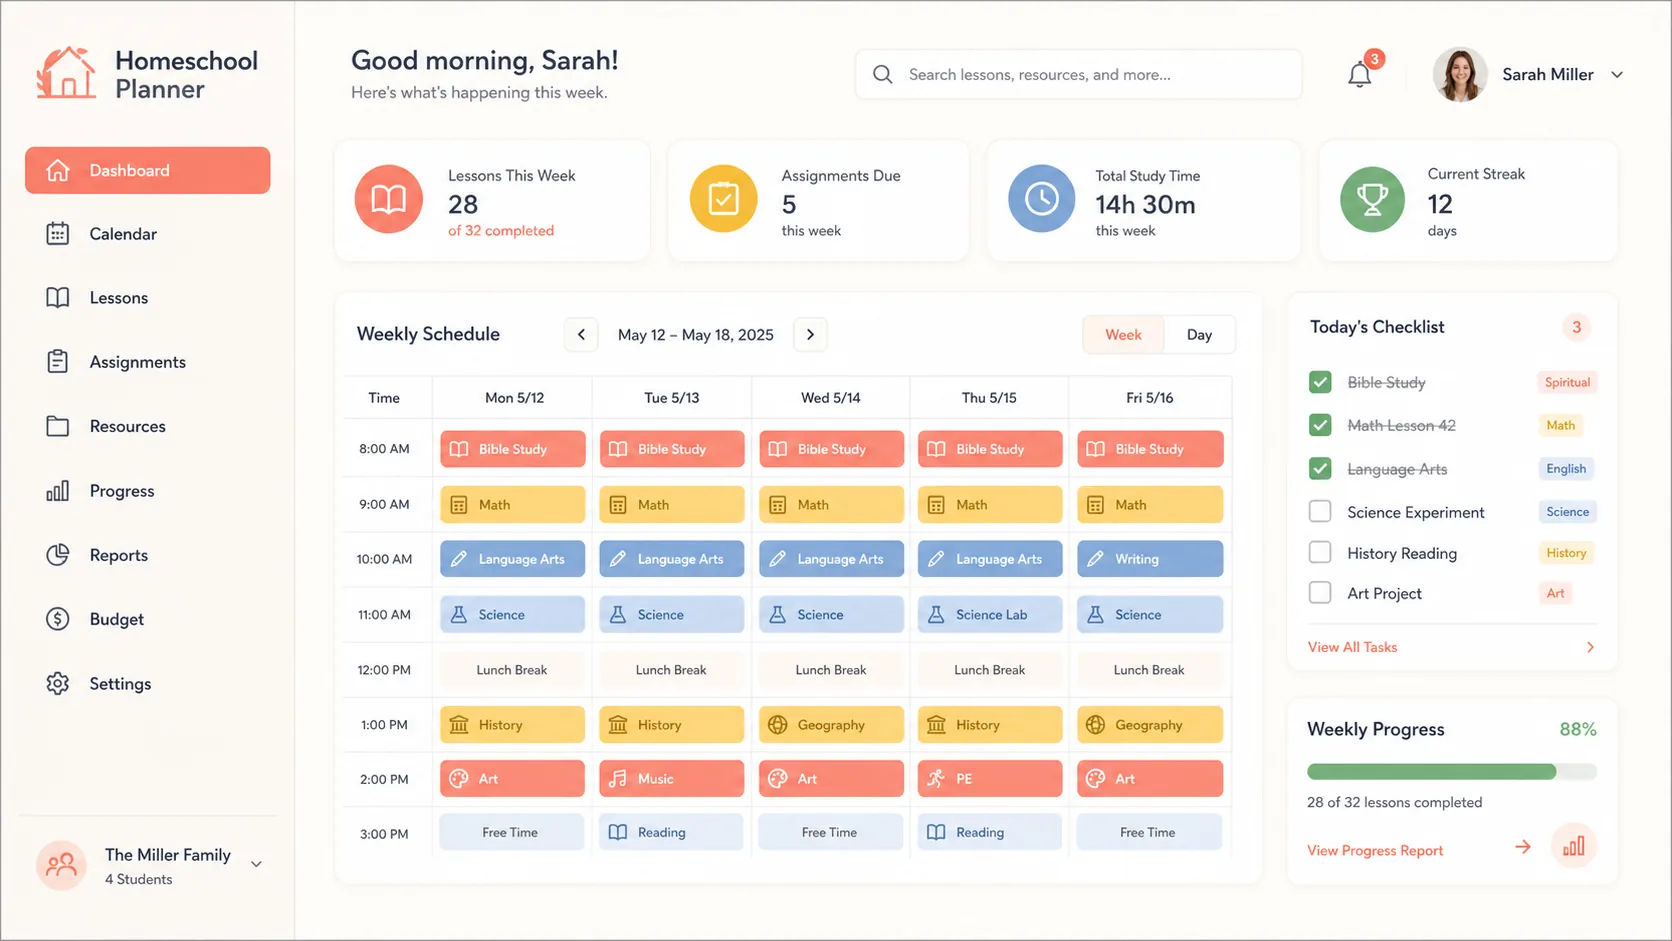Click the checklist count badge showing 3

[x=1576, y=327]
